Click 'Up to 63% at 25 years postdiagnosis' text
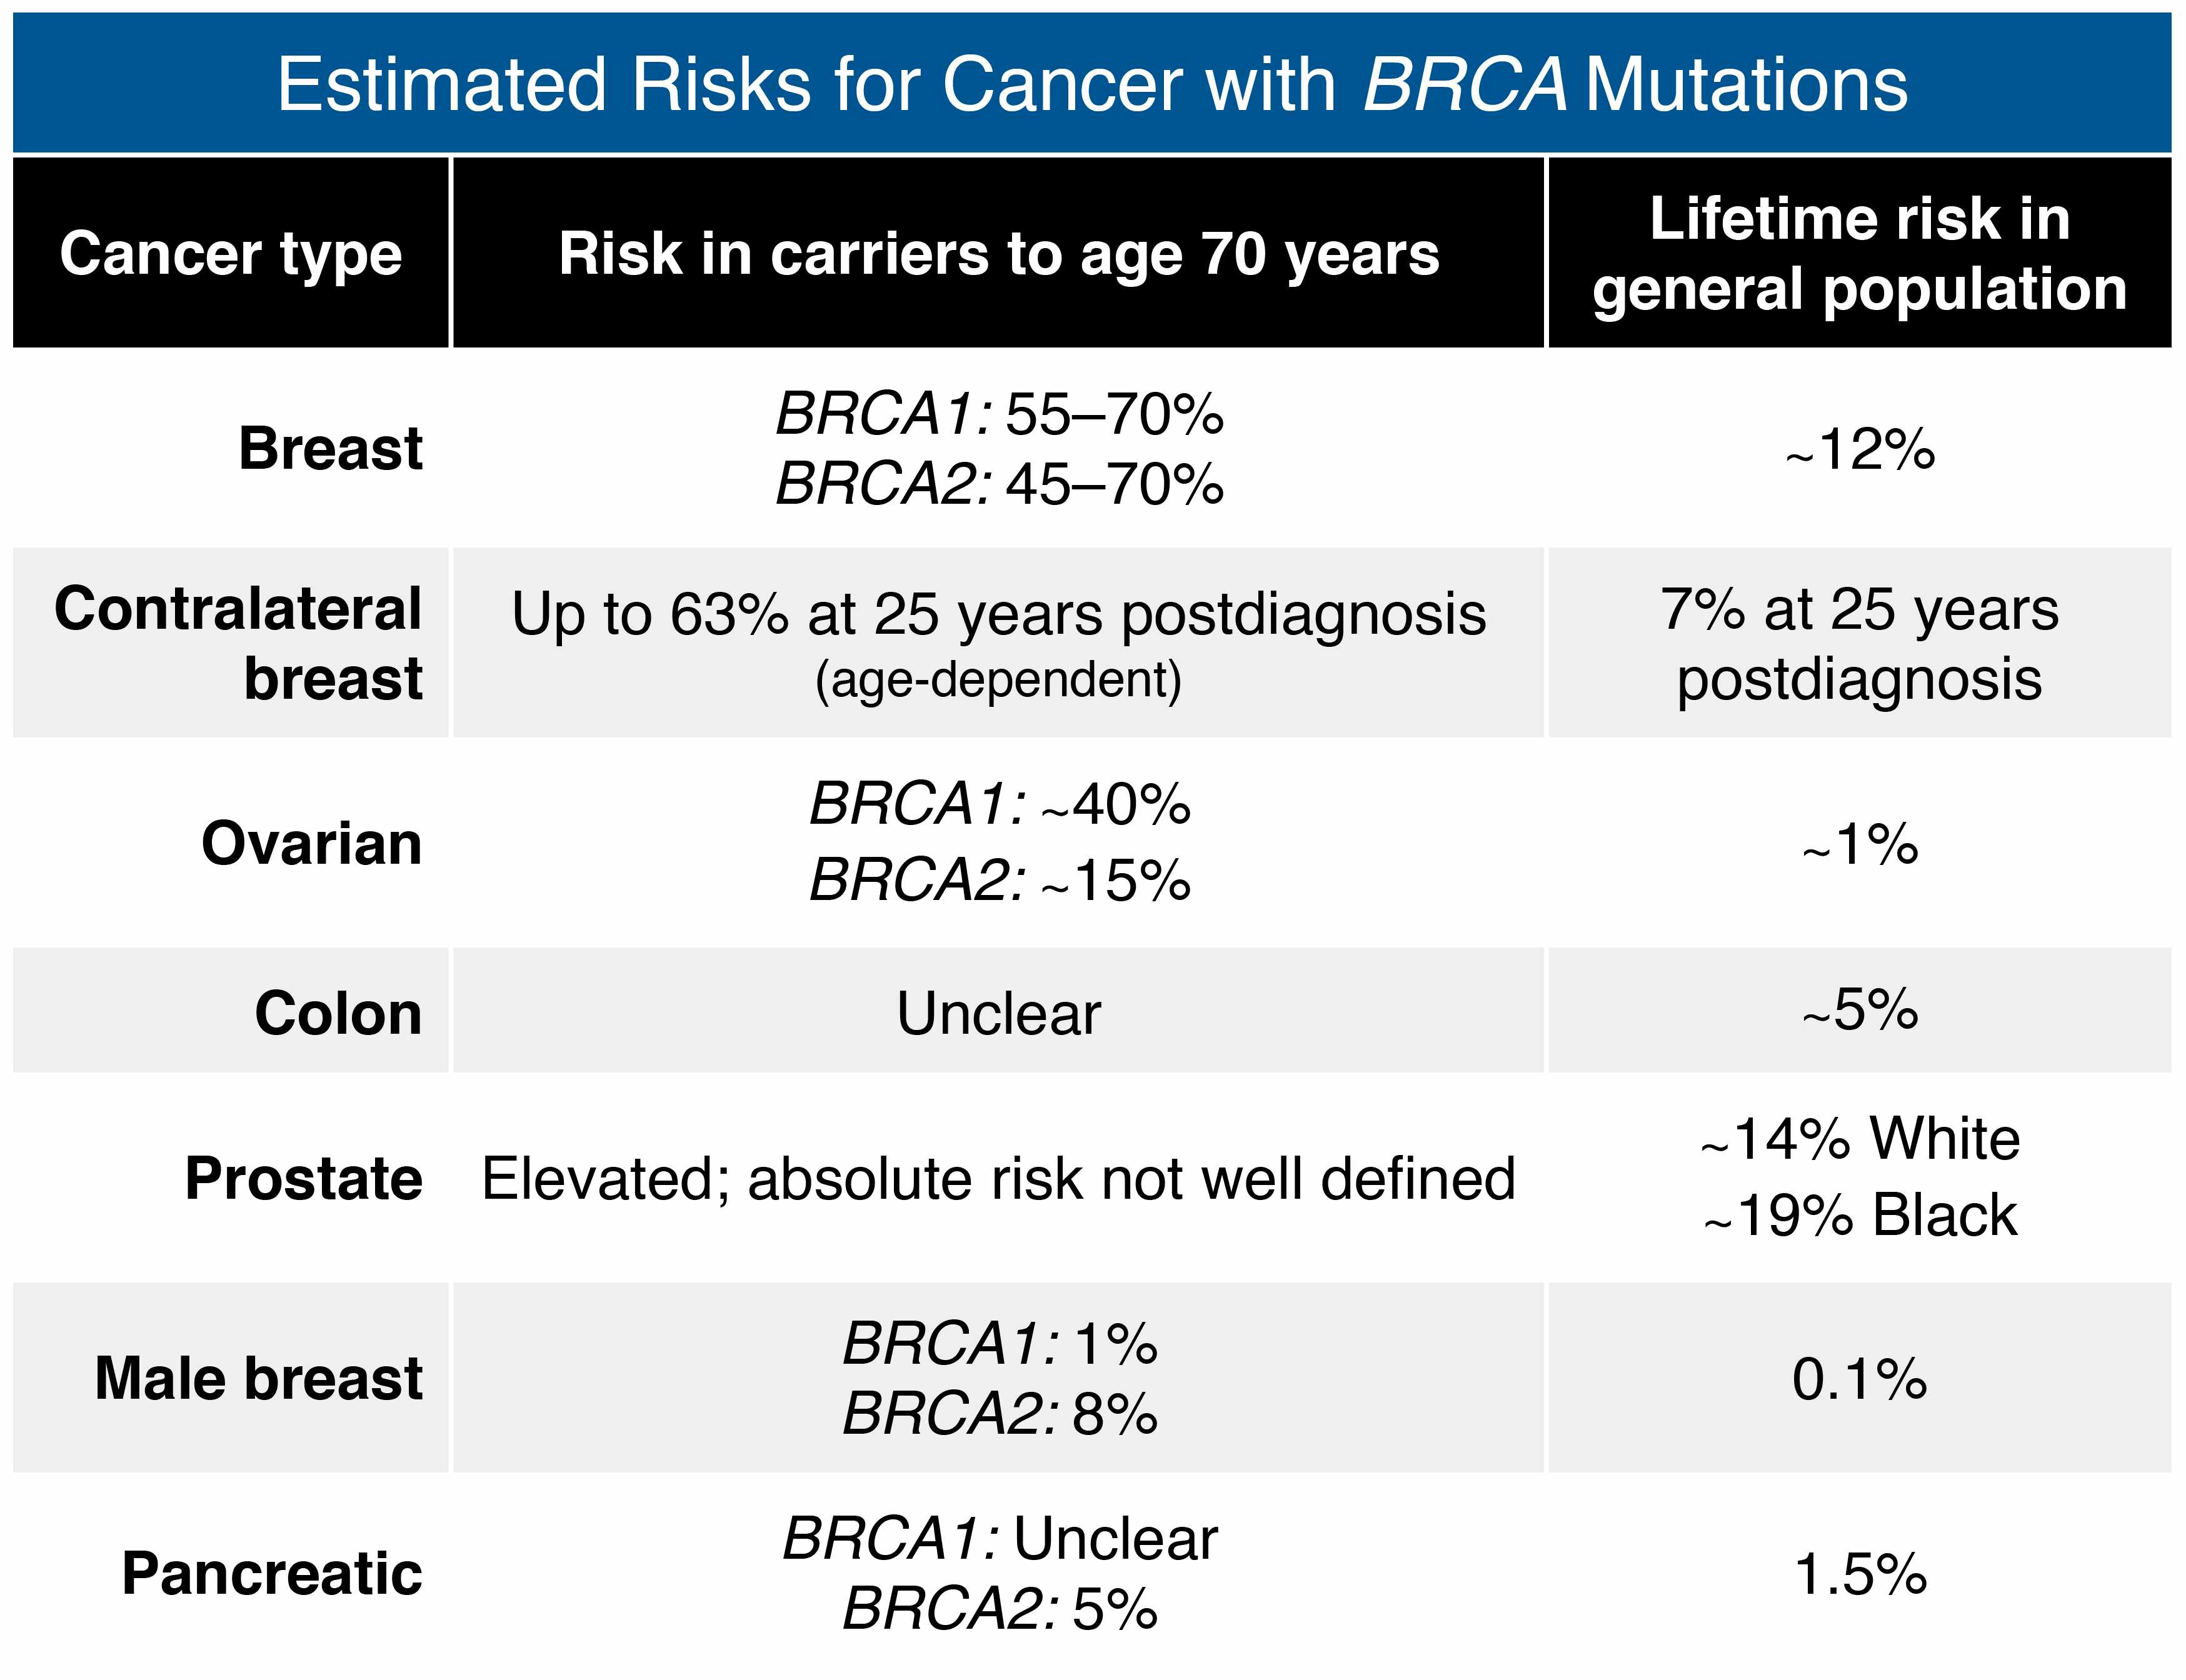This screenshot has width=2186, height=1680. [x=999, y=613]
